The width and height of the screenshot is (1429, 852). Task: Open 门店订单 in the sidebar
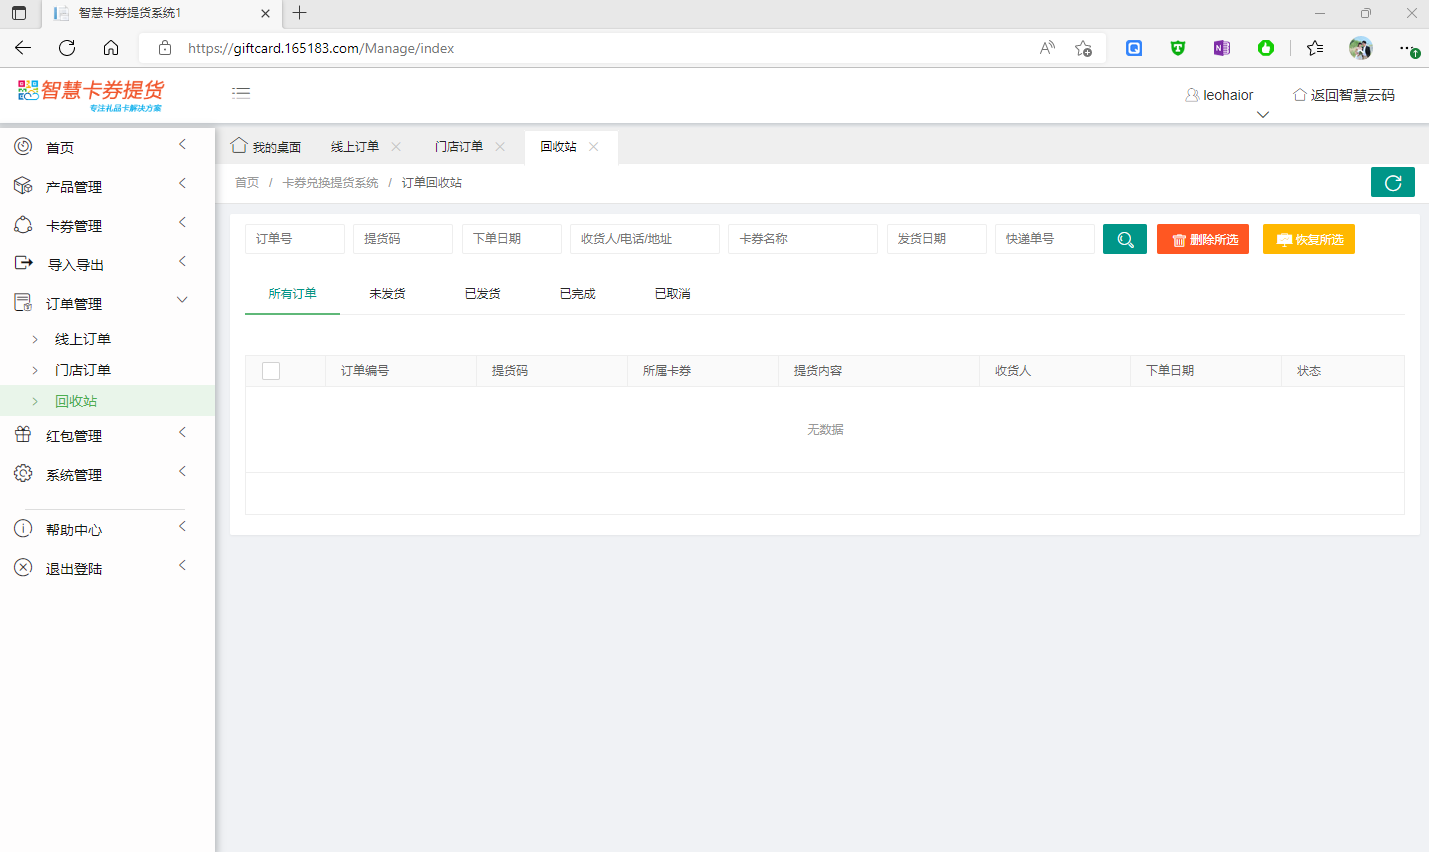click(83, 370)
